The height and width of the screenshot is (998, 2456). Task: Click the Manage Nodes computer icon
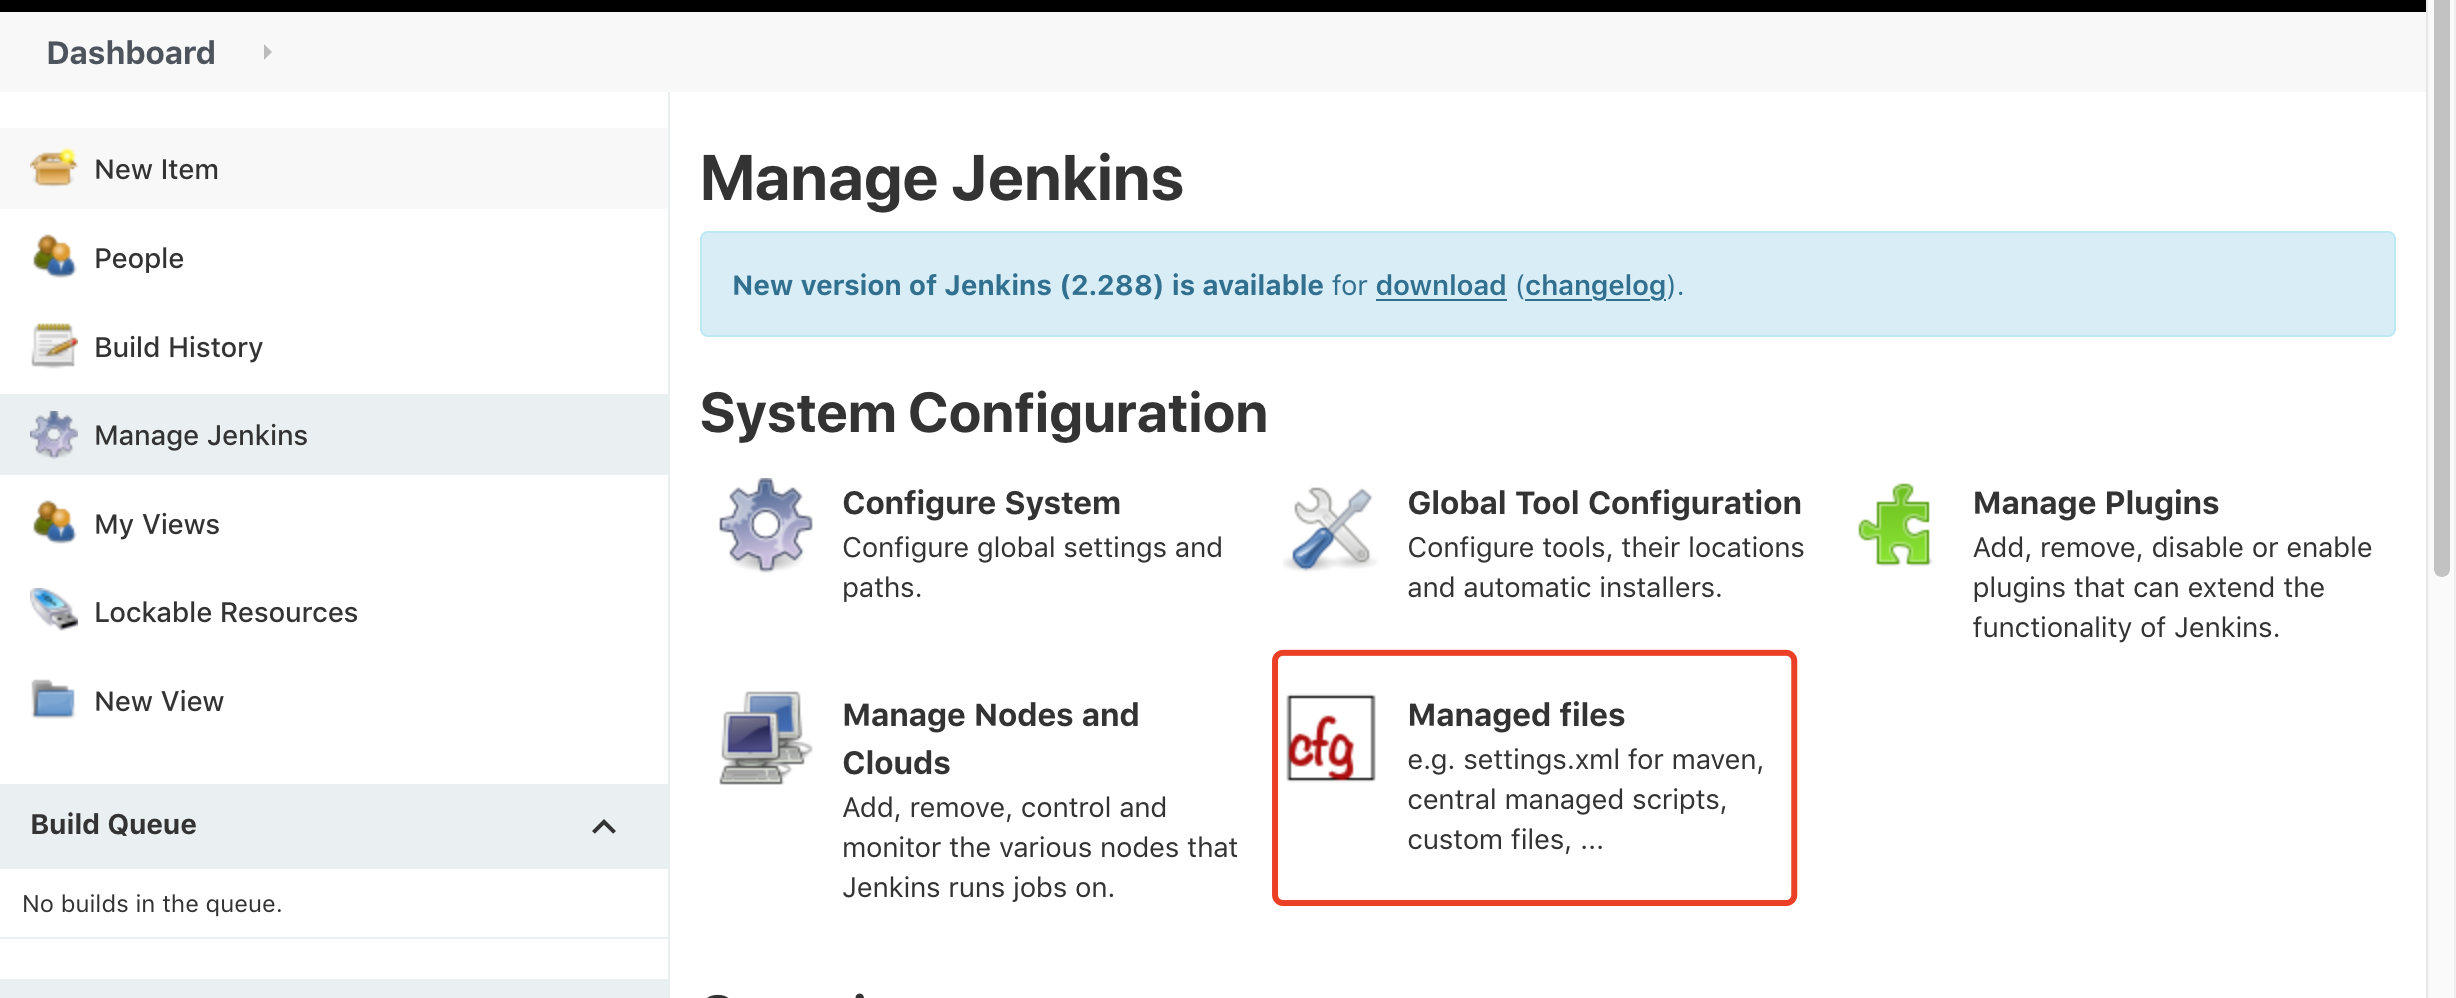[766, 737]
